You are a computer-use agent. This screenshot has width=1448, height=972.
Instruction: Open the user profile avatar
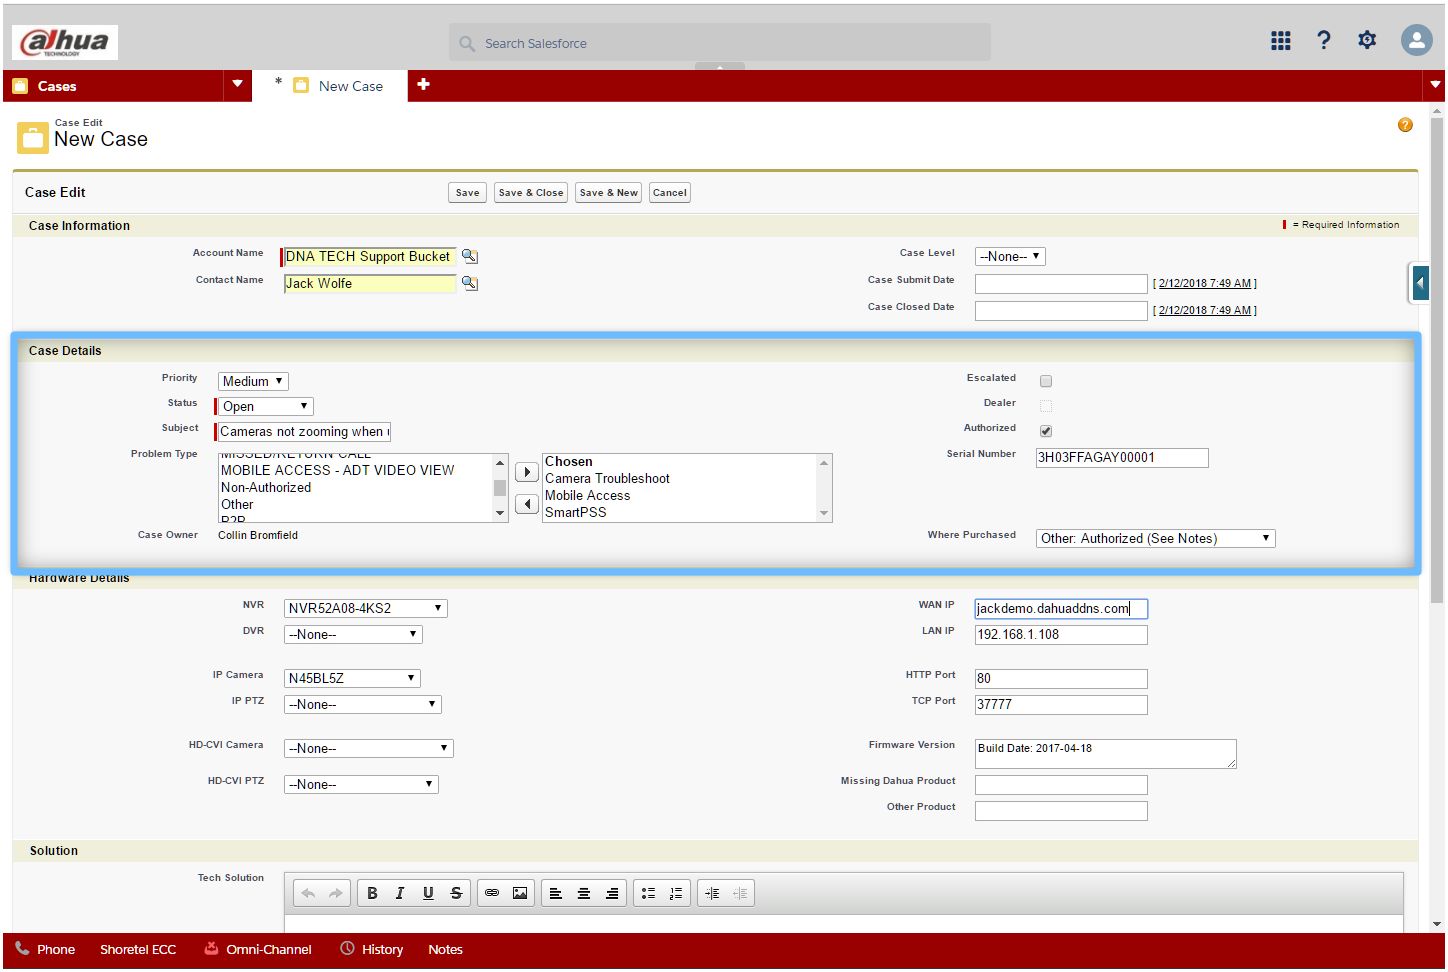click(x=1416, y=40)
